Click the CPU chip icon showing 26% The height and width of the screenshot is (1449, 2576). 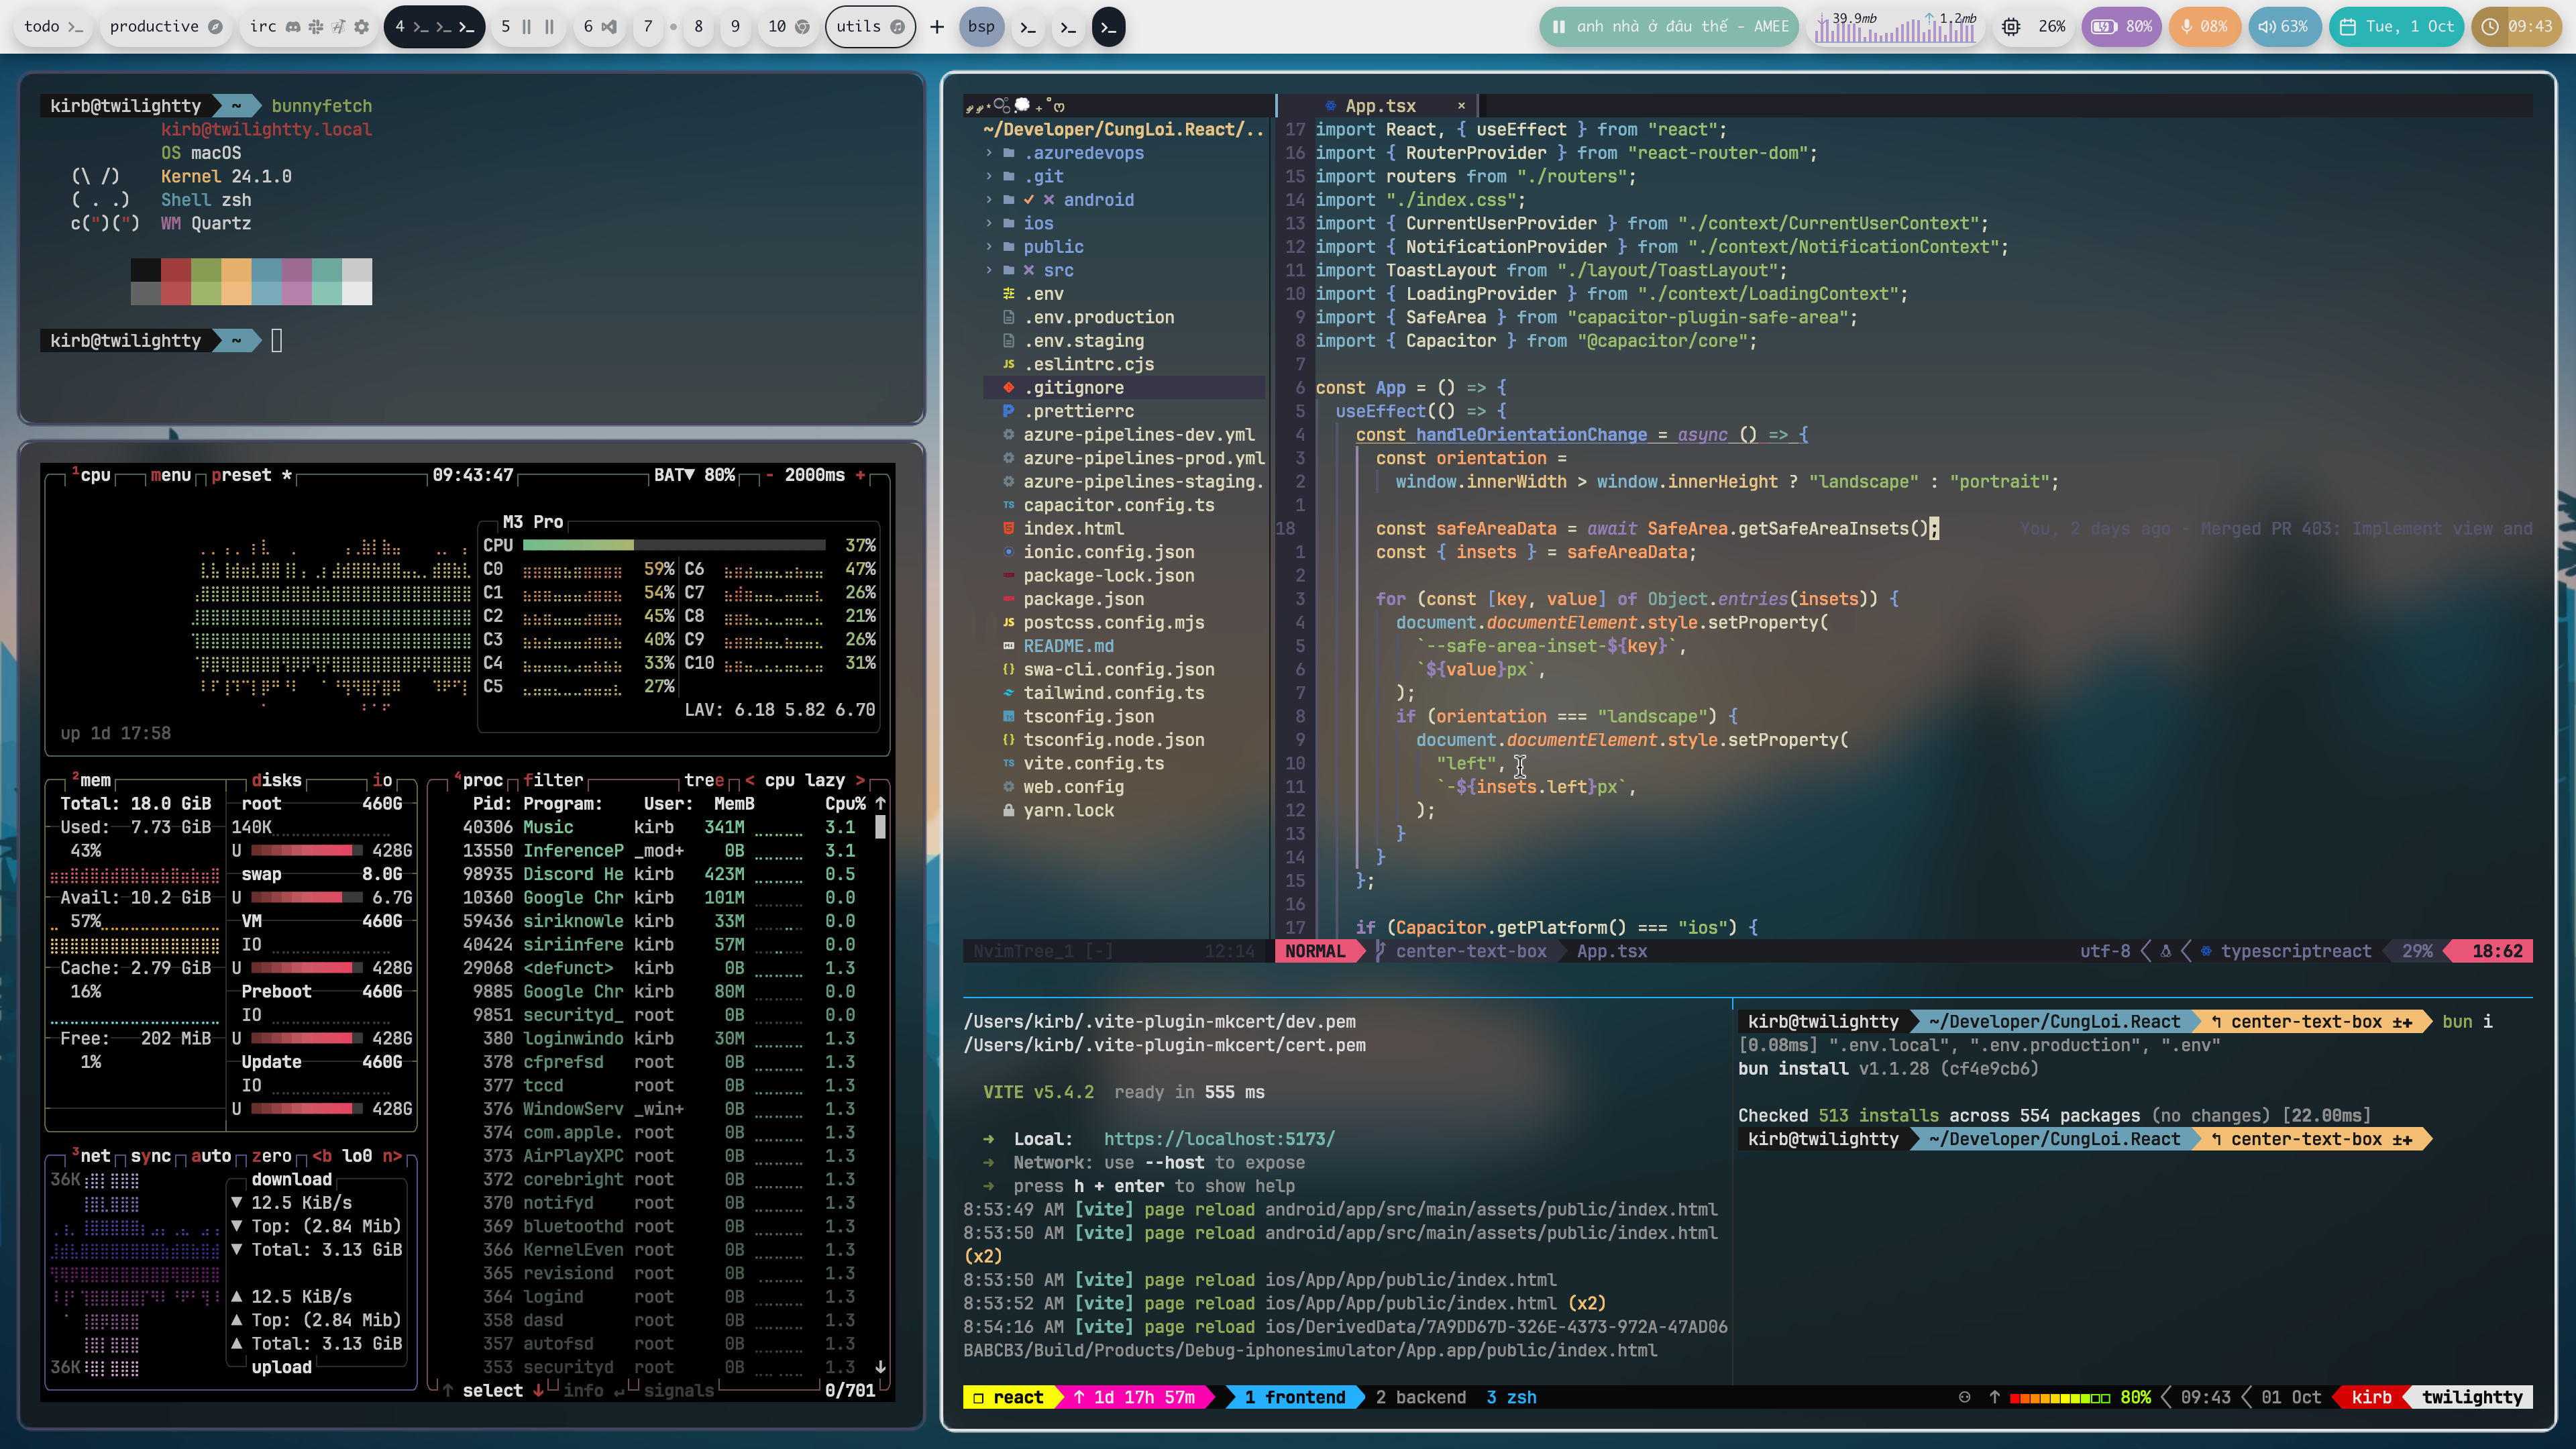(x=2011, y=27)
